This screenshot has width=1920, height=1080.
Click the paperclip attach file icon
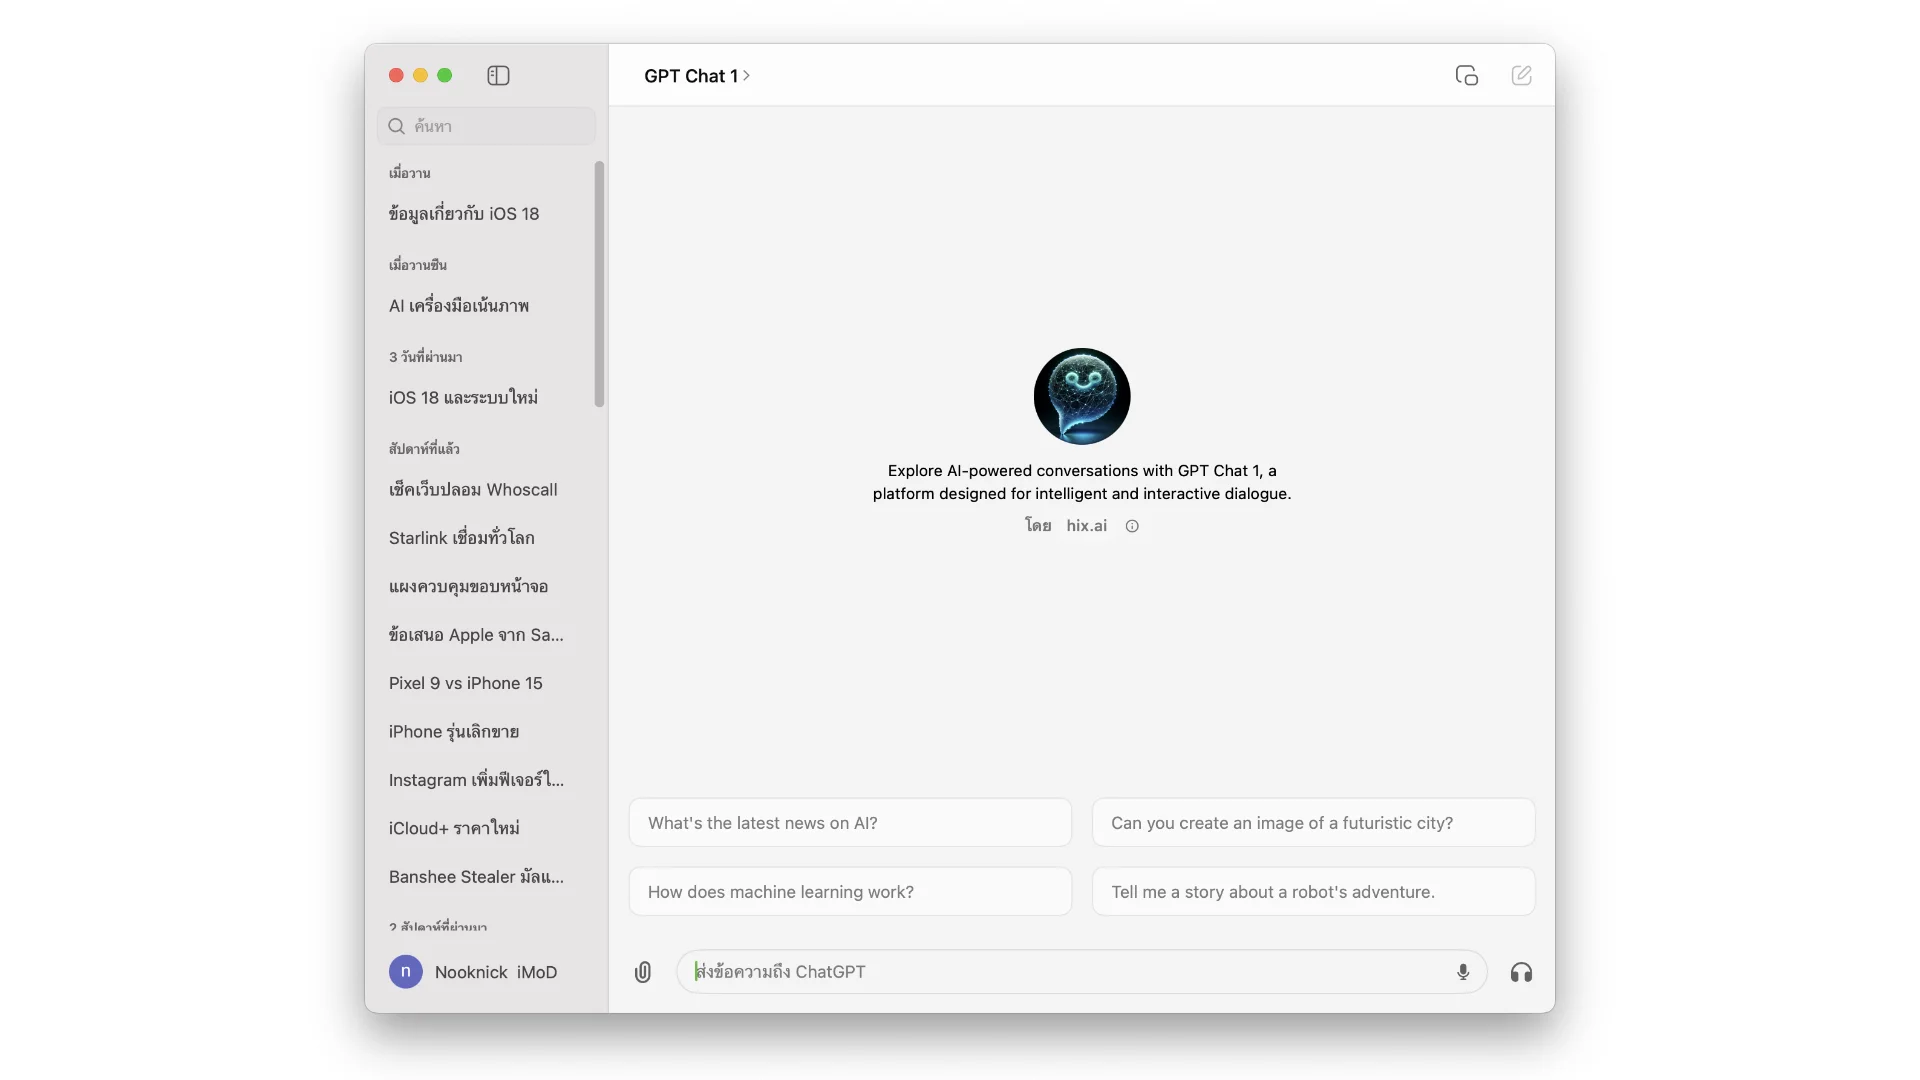click(x=643, y=972)
